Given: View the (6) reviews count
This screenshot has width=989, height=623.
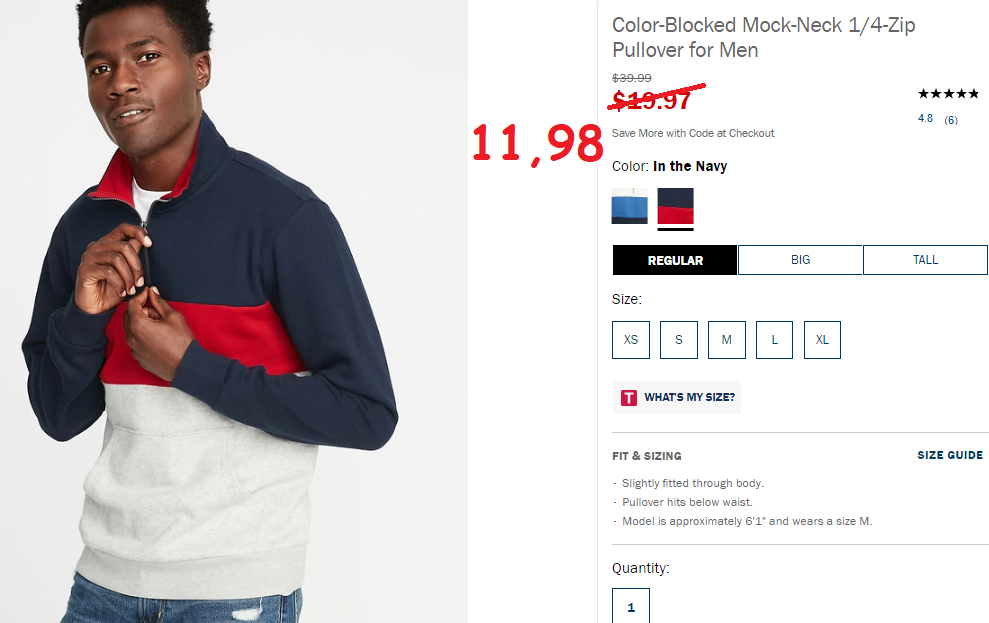Looking at the screenshot, I should pyautogui.click(x=951, y=120).
